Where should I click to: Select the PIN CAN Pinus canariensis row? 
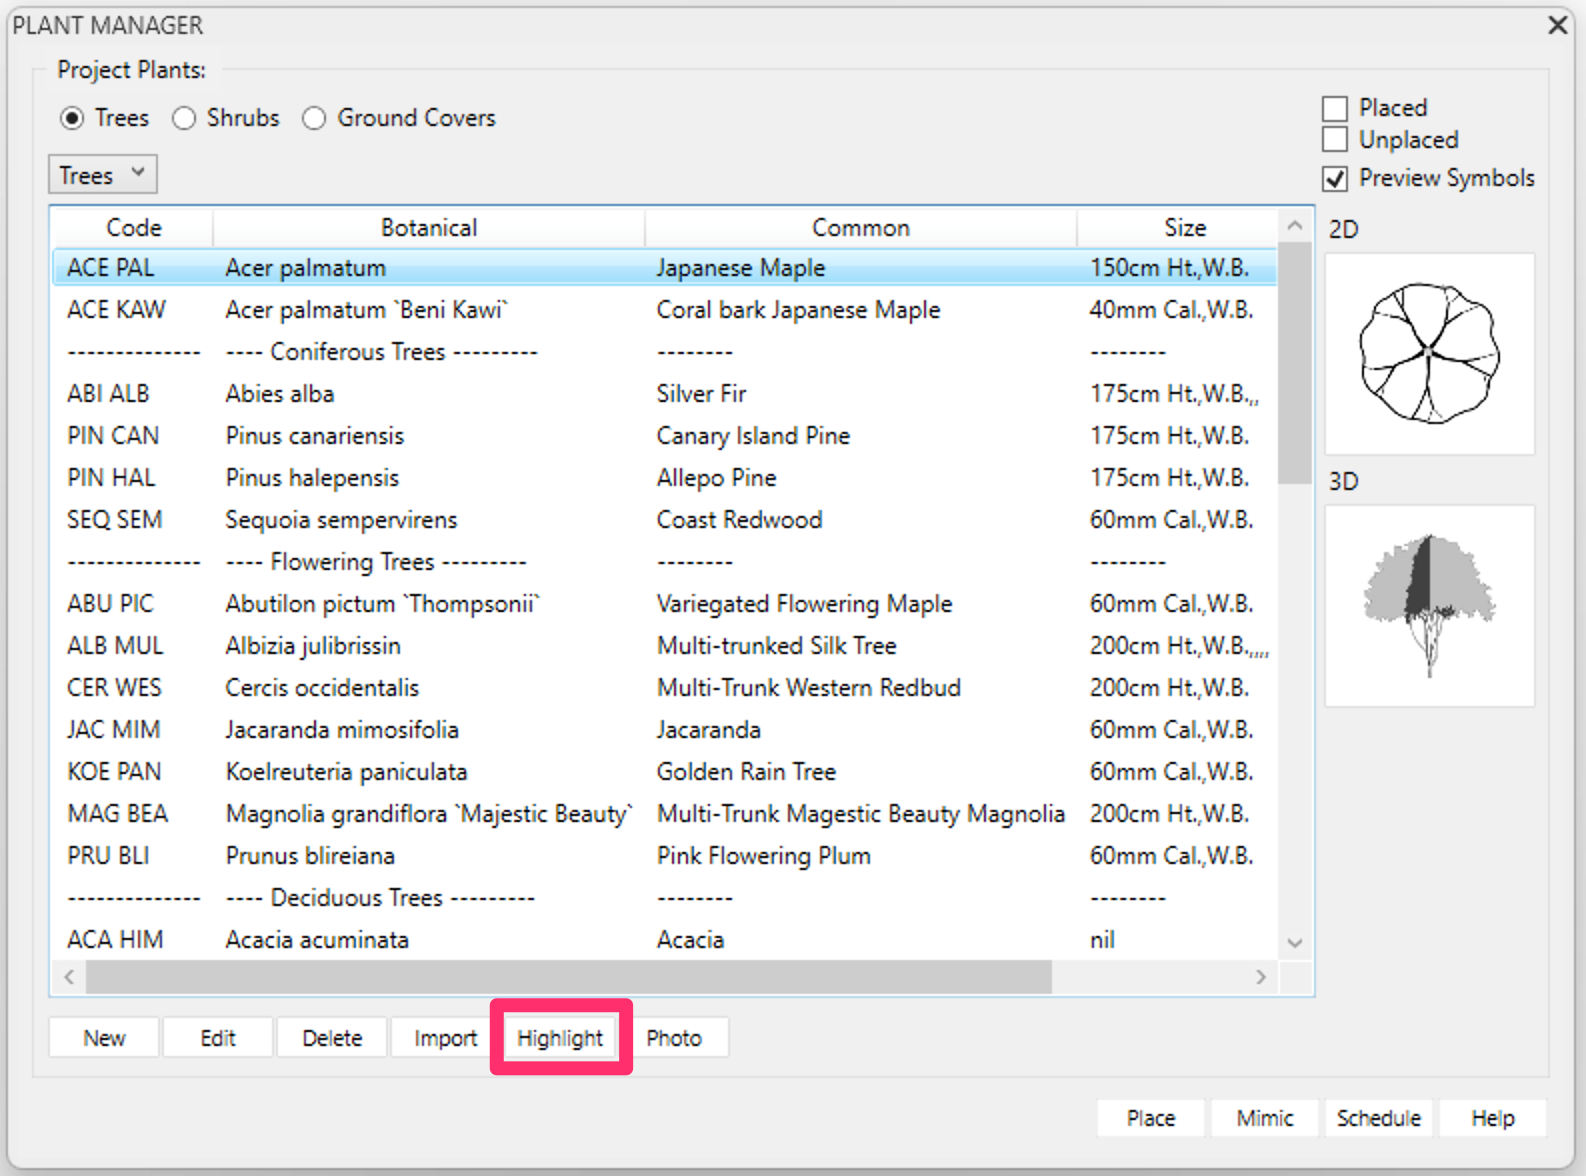pyautogui.click(x=664, y=436)
